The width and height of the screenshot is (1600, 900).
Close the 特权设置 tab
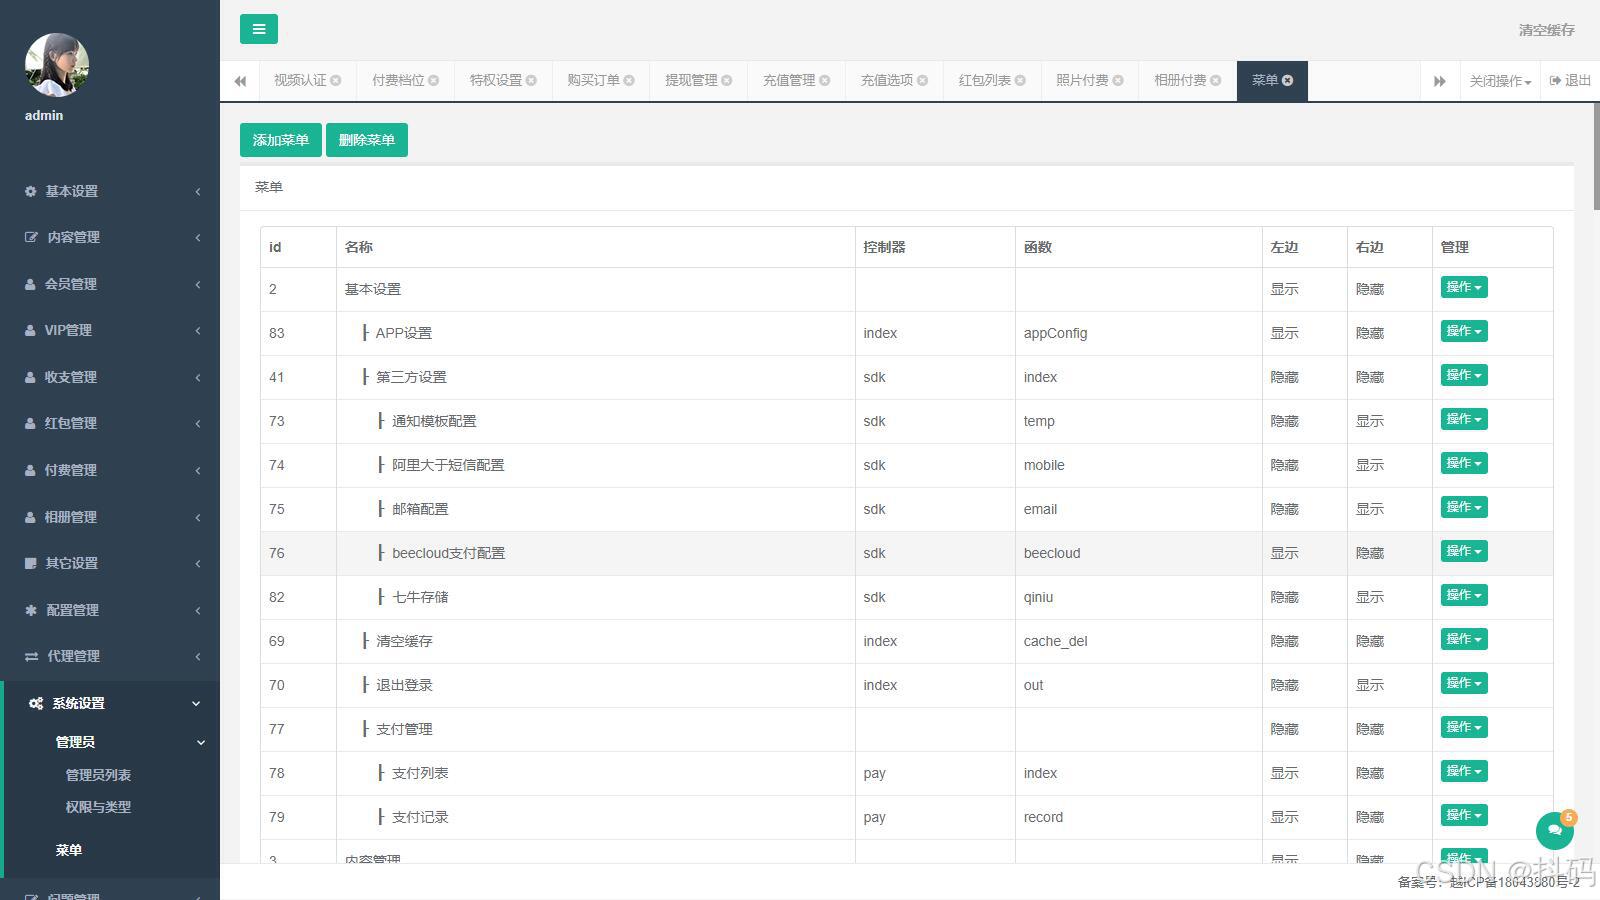(x=531, y=81)
